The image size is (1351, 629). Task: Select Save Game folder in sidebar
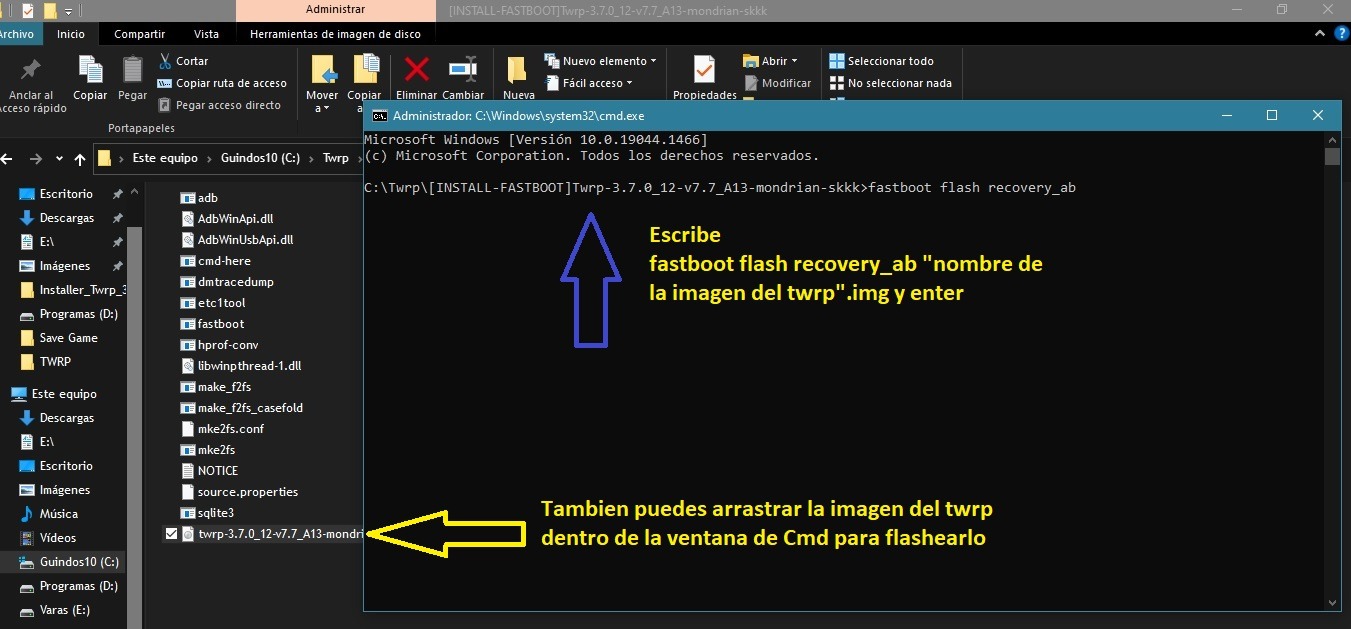(x=60, y=338)
